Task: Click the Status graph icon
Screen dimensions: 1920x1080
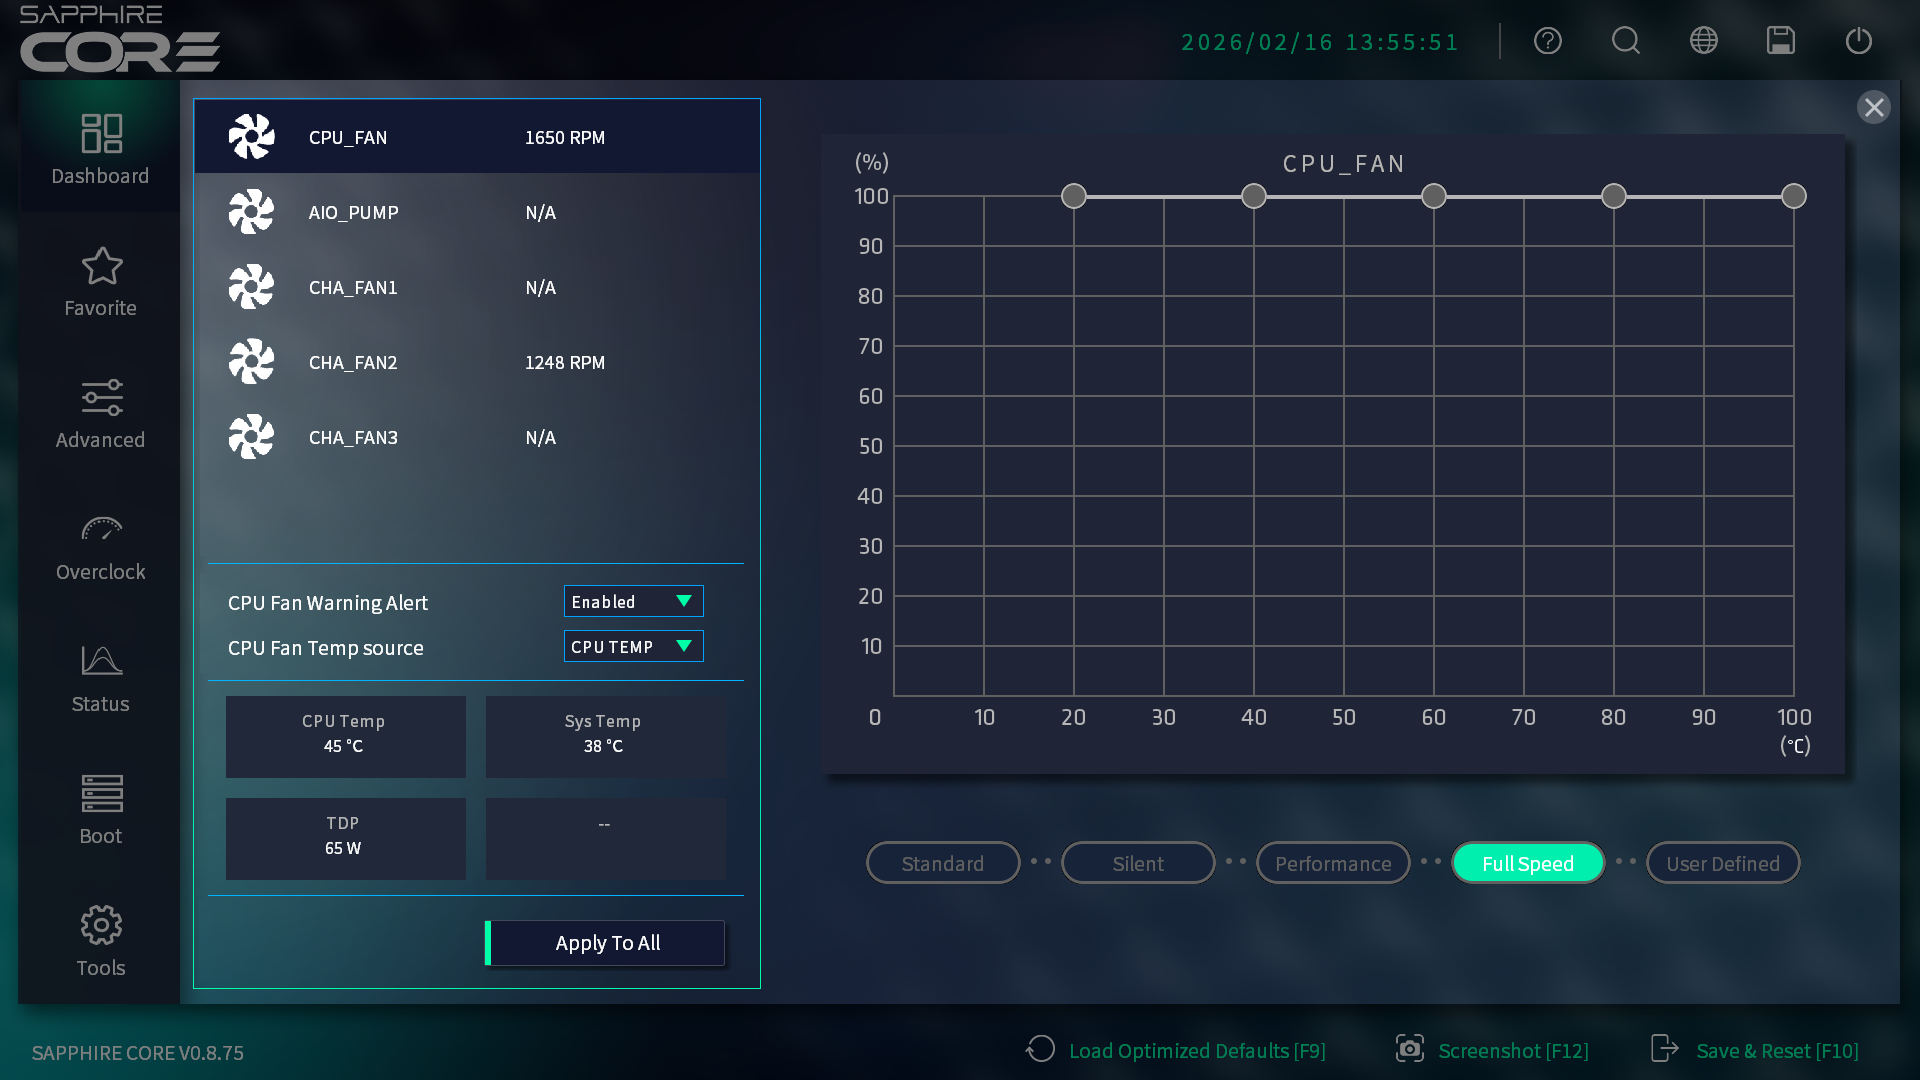Action: click(x=100, y=661)
